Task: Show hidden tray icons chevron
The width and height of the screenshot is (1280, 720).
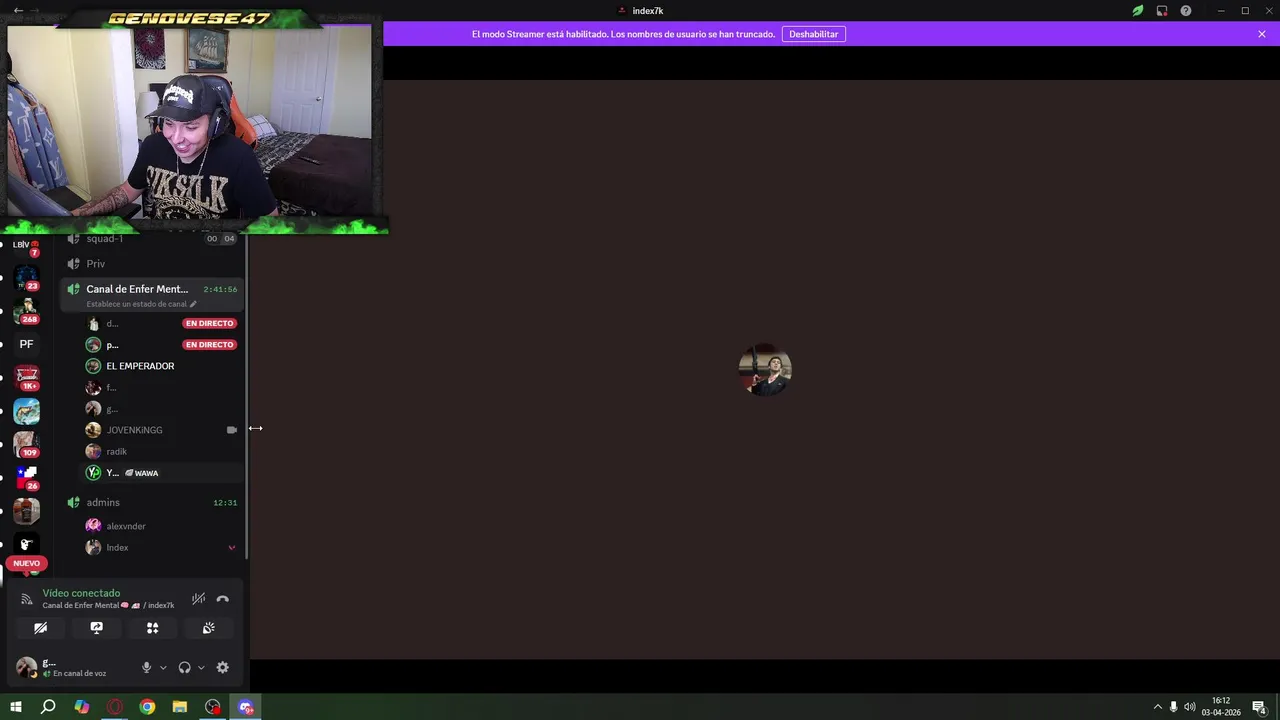Action: tap(1158, 707)
